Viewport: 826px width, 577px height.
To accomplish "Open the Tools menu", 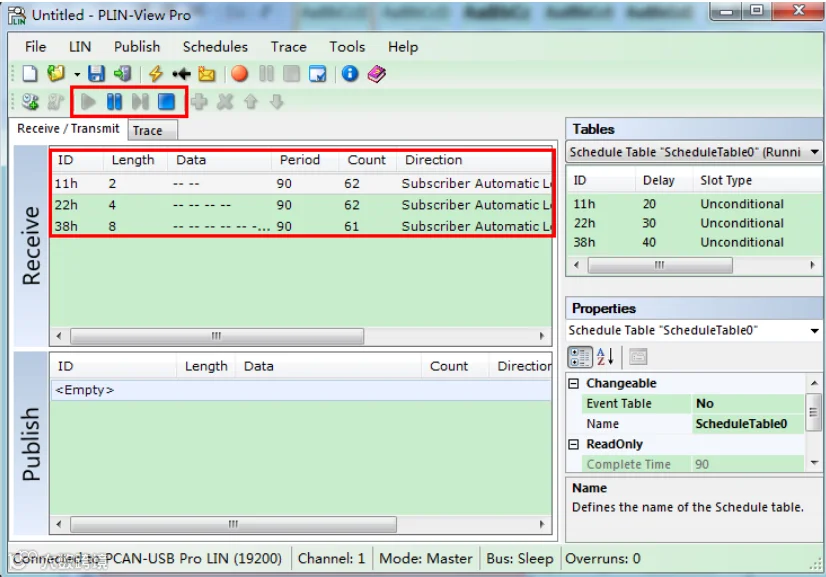I will pos(347,47).
